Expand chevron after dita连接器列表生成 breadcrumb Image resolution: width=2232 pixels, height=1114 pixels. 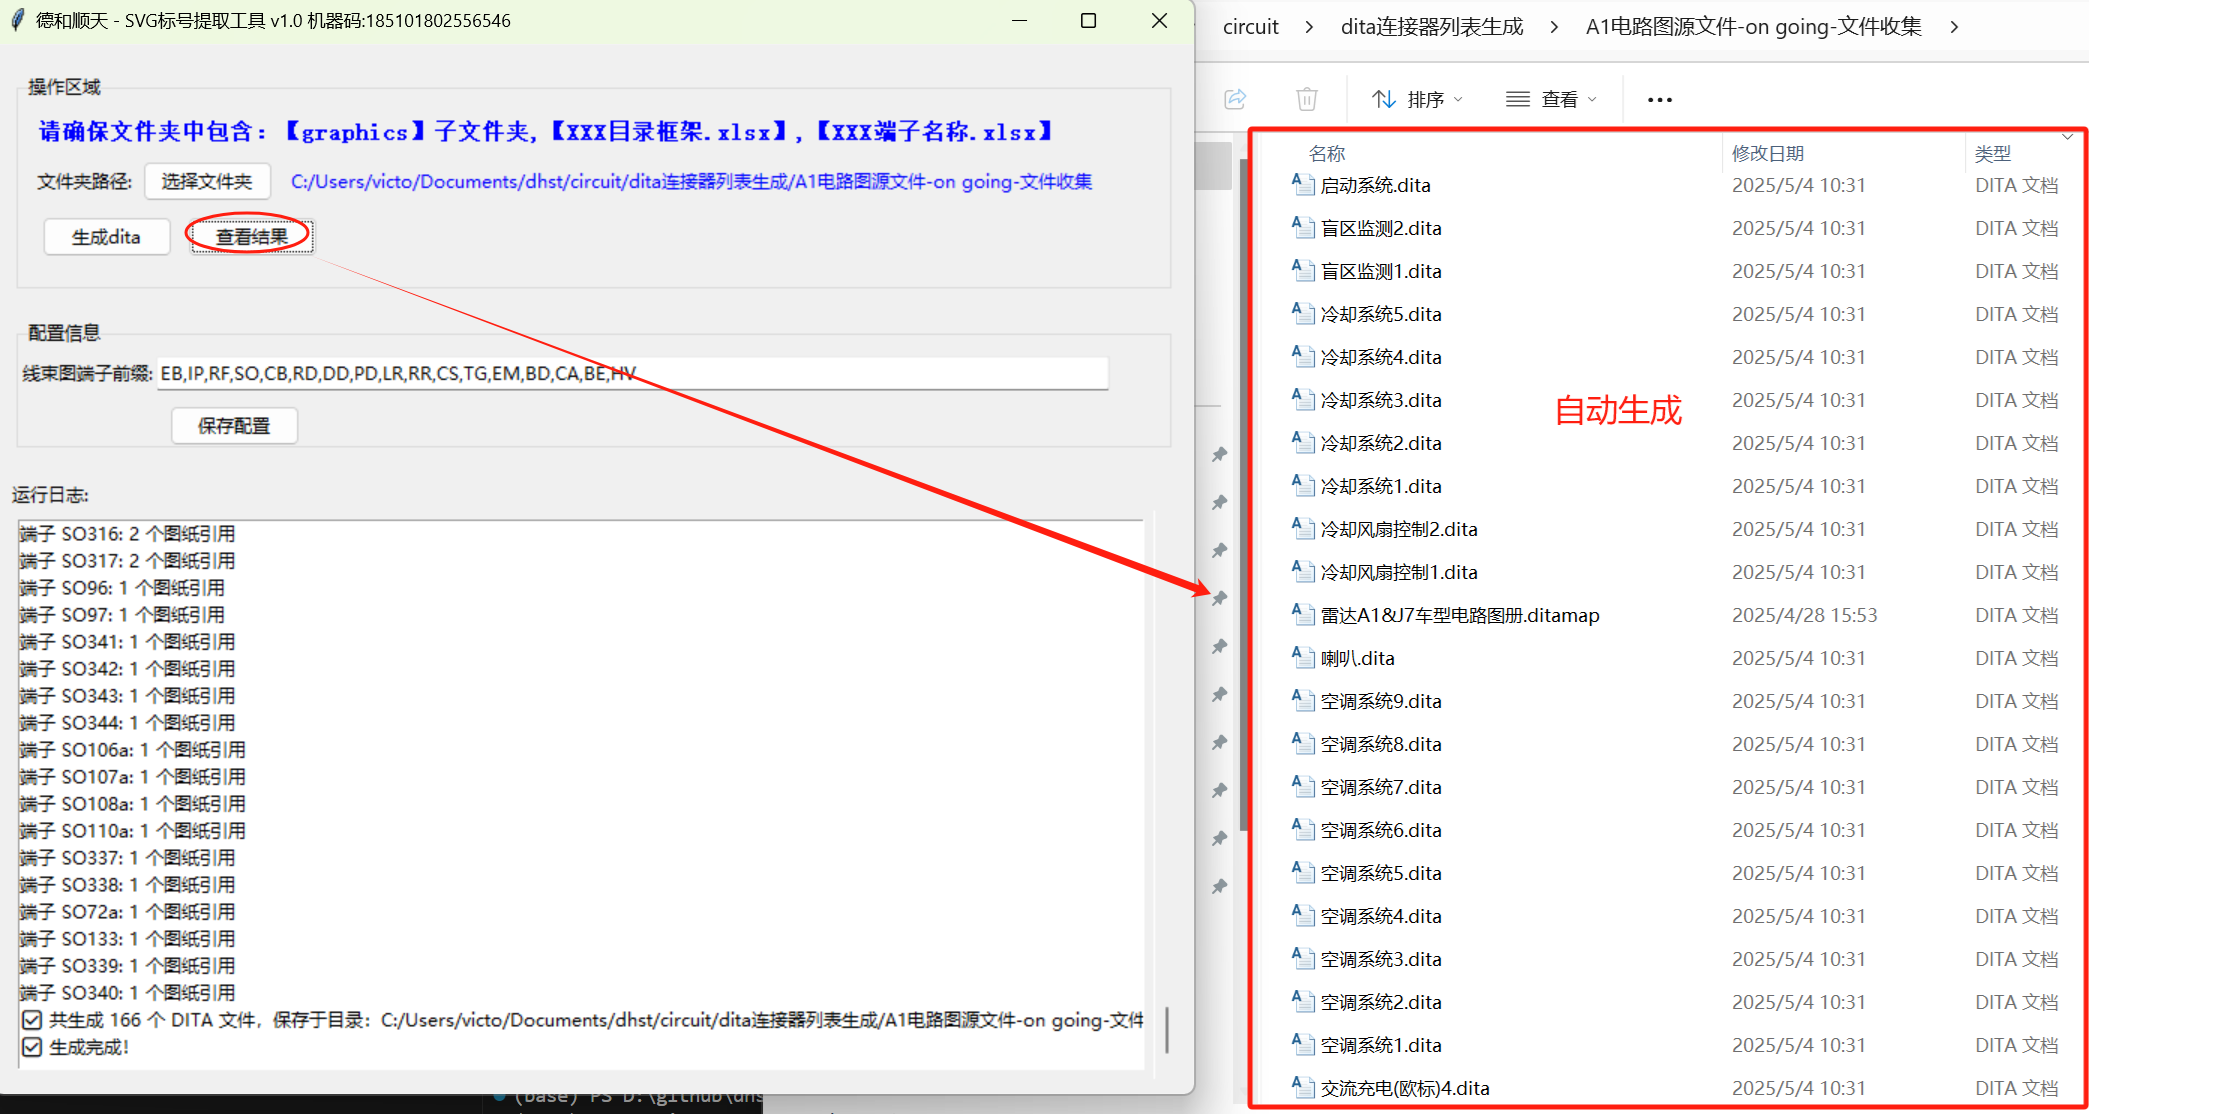tap(1553, 27)
